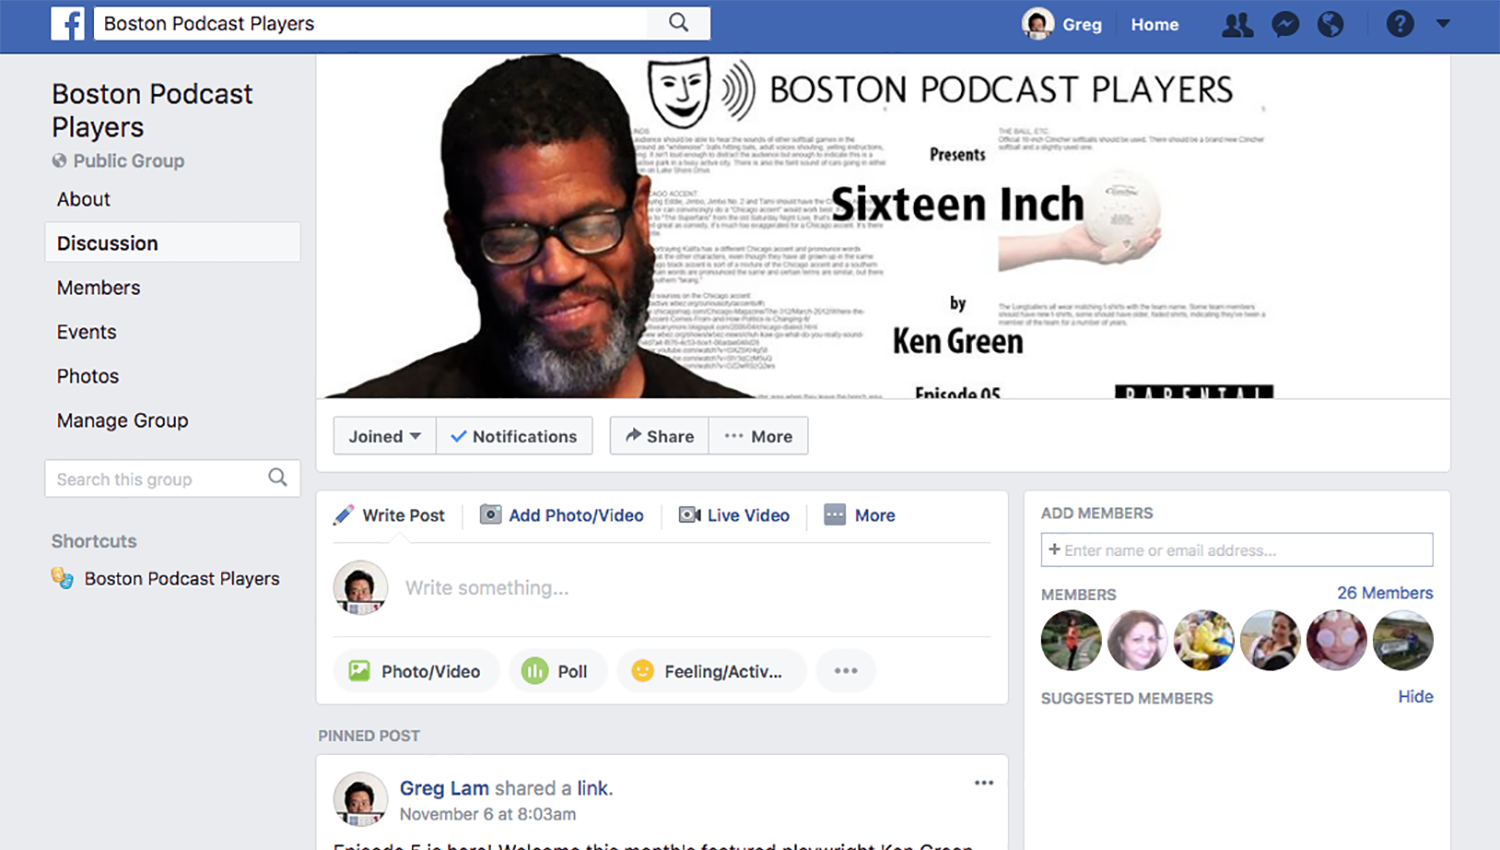
Task: Open the group cover photo
Action: click(883, 226)
